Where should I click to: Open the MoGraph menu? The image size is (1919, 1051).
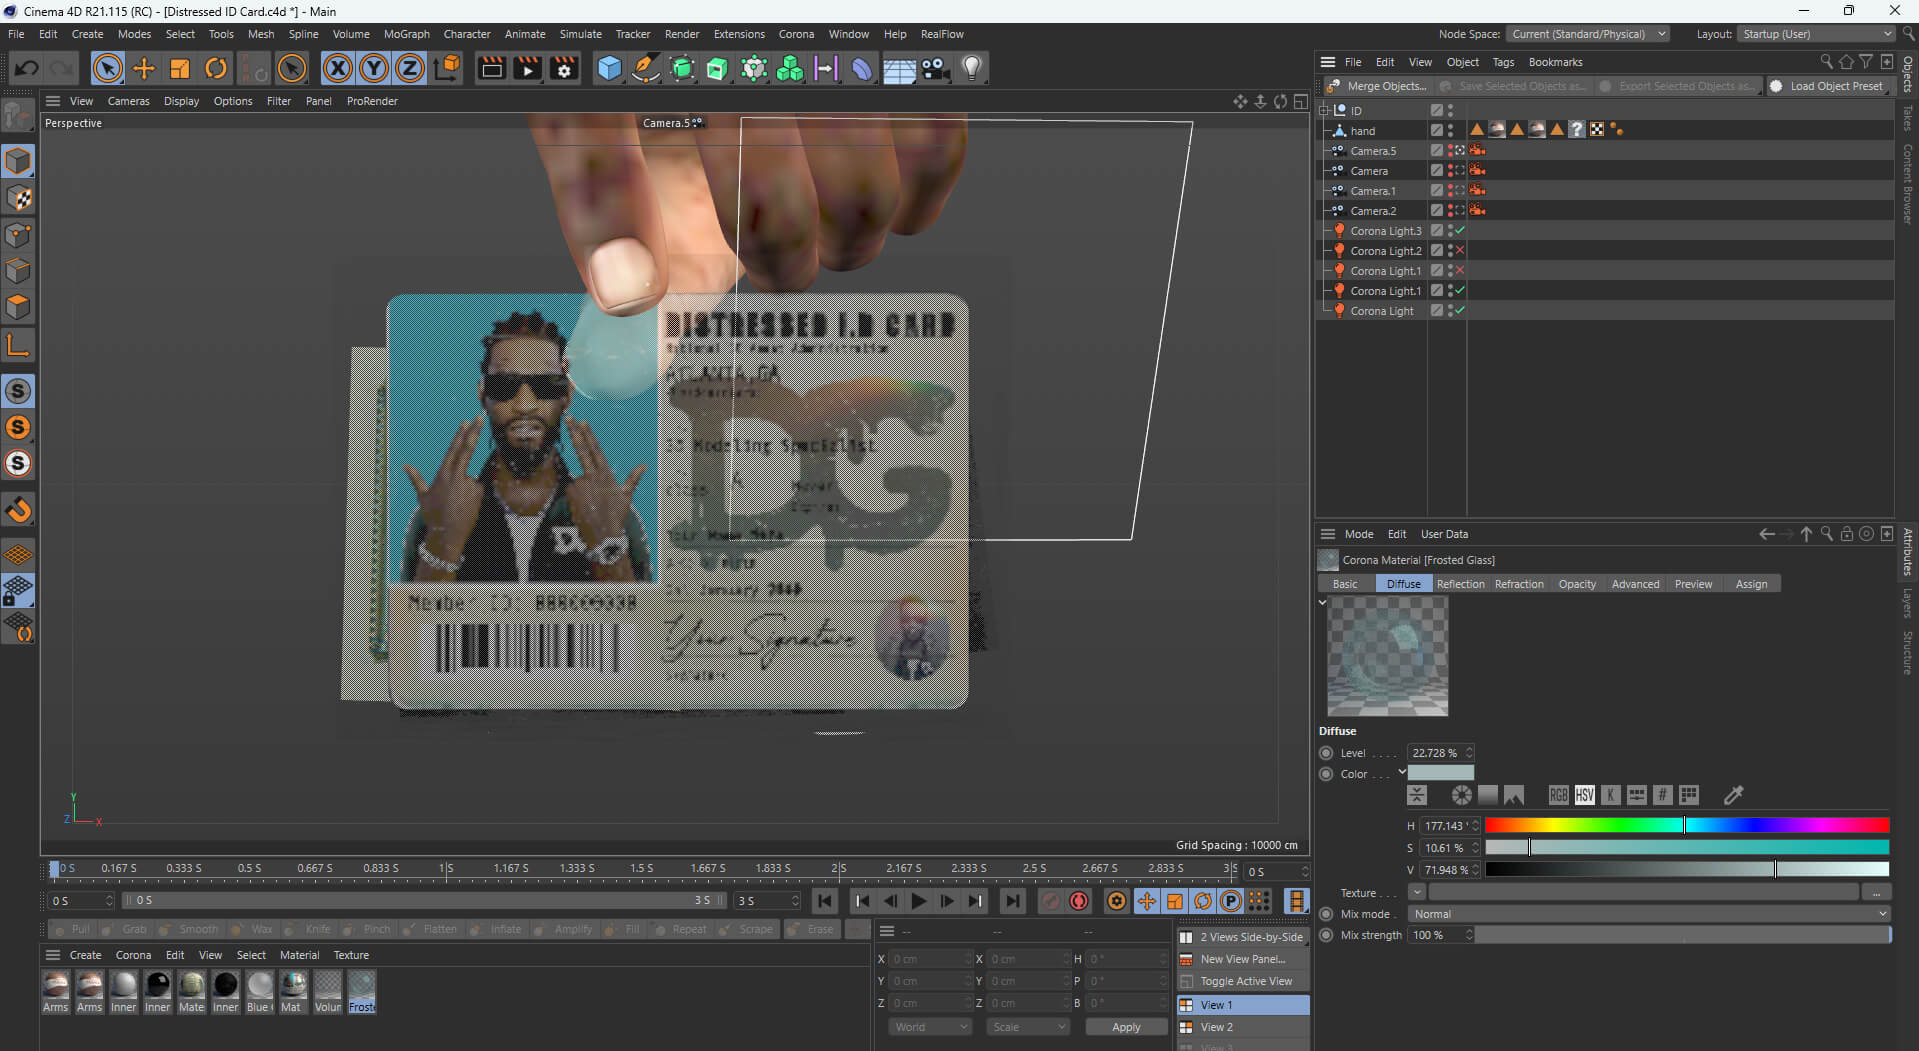coord(406,34)
